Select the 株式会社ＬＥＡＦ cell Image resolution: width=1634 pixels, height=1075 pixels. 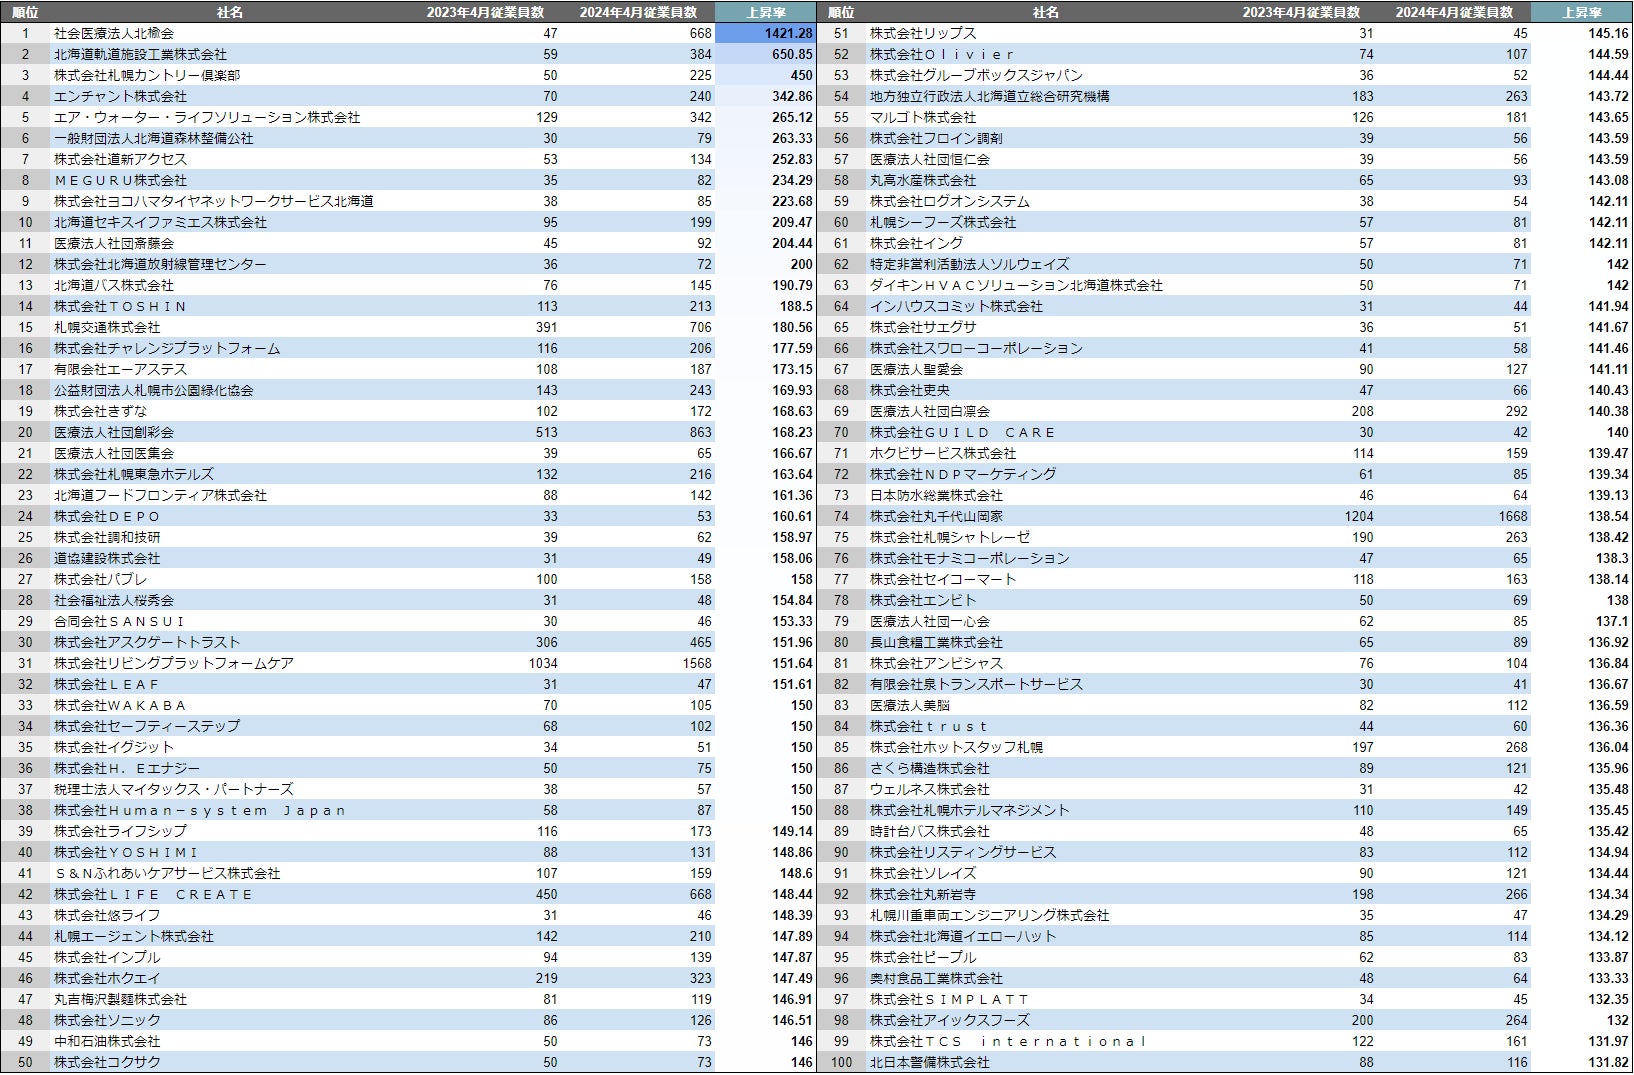point(107,684)
